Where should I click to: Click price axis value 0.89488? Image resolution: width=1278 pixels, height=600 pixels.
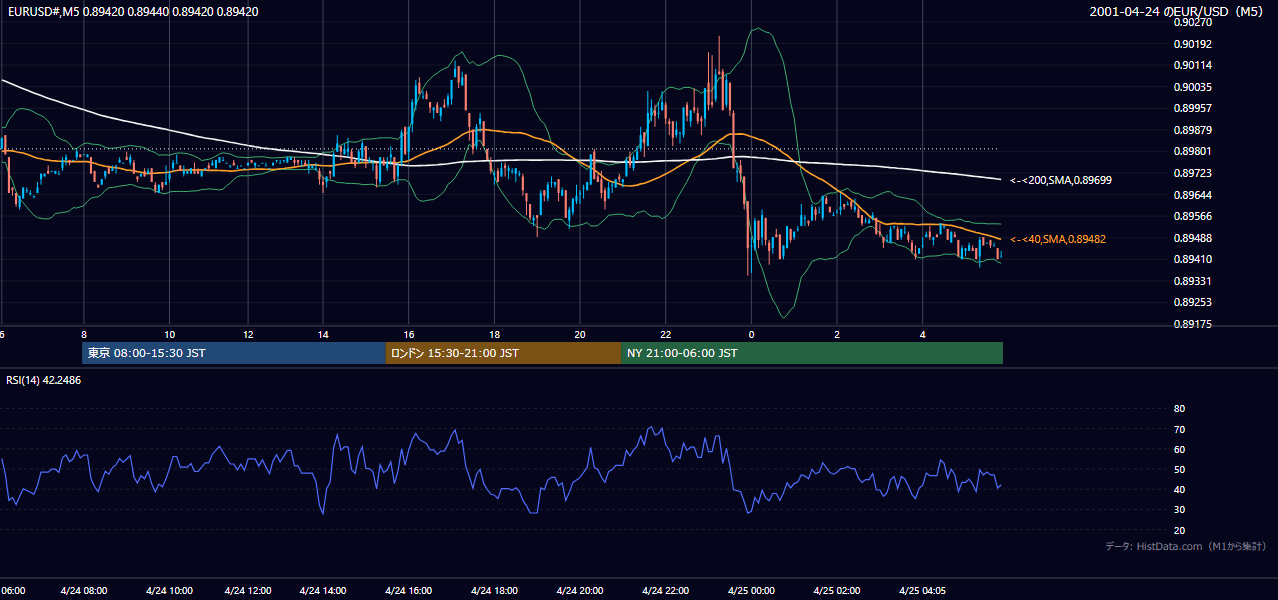pyautogui.click(x=1192, y=238)
